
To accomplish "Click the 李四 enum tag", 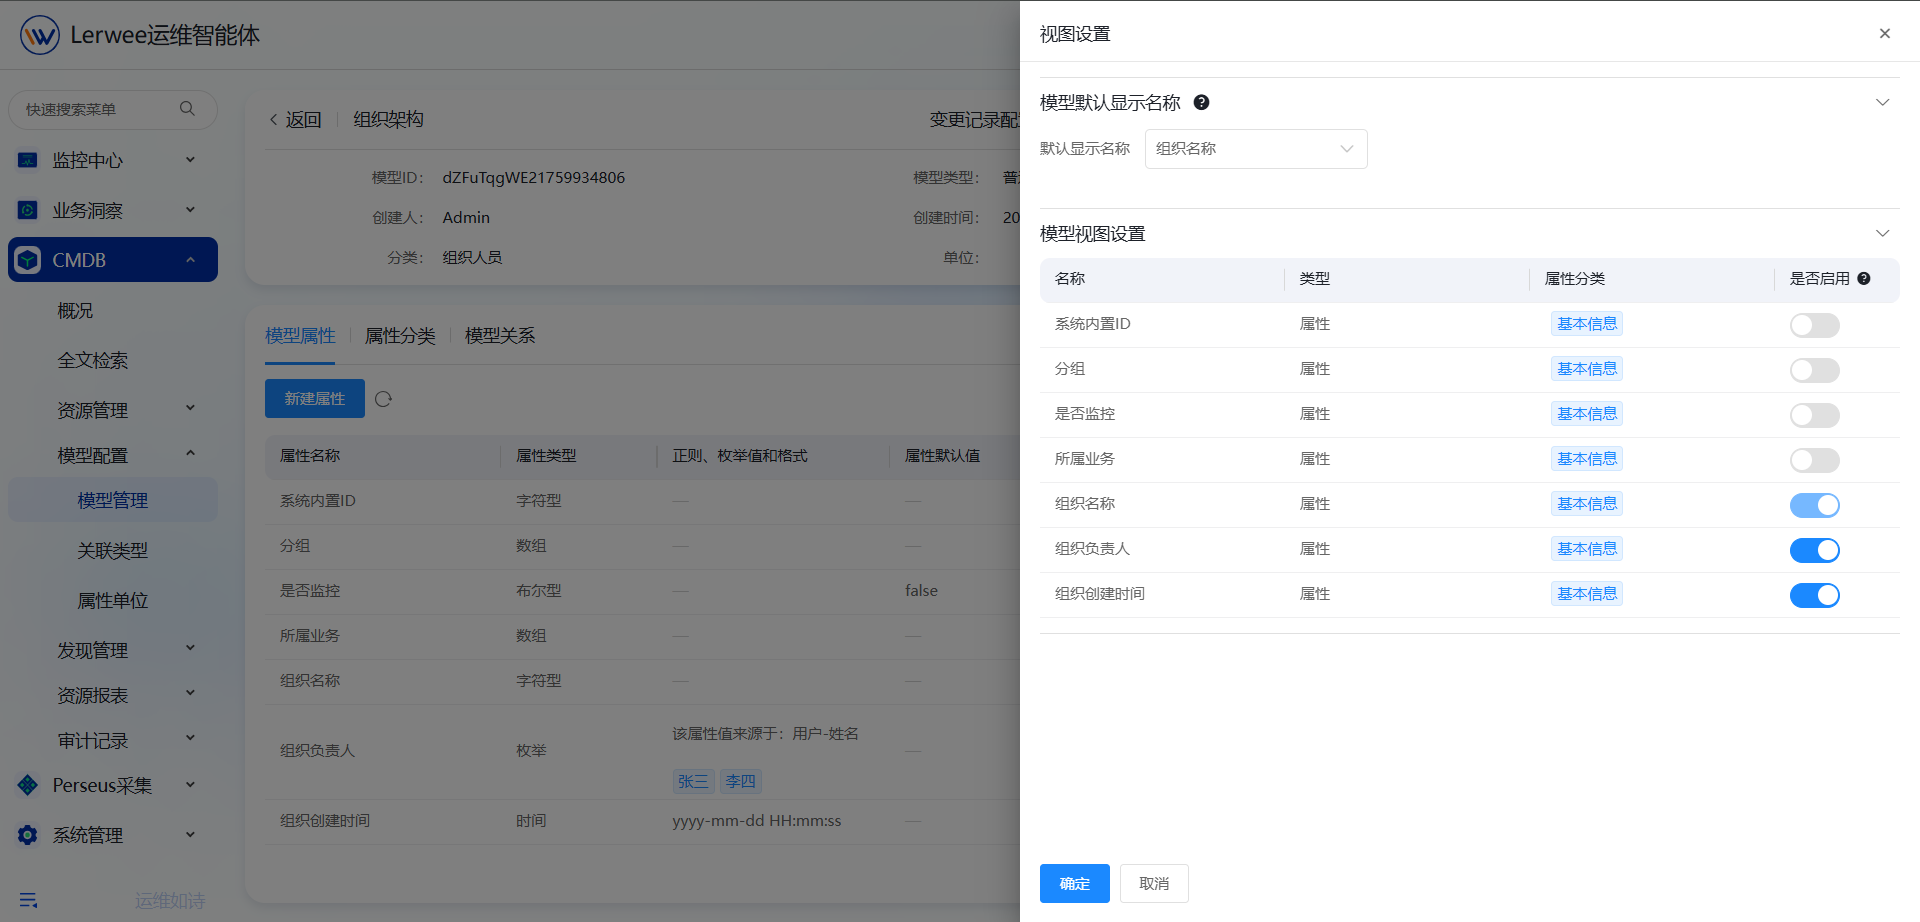I will [741, 781].
